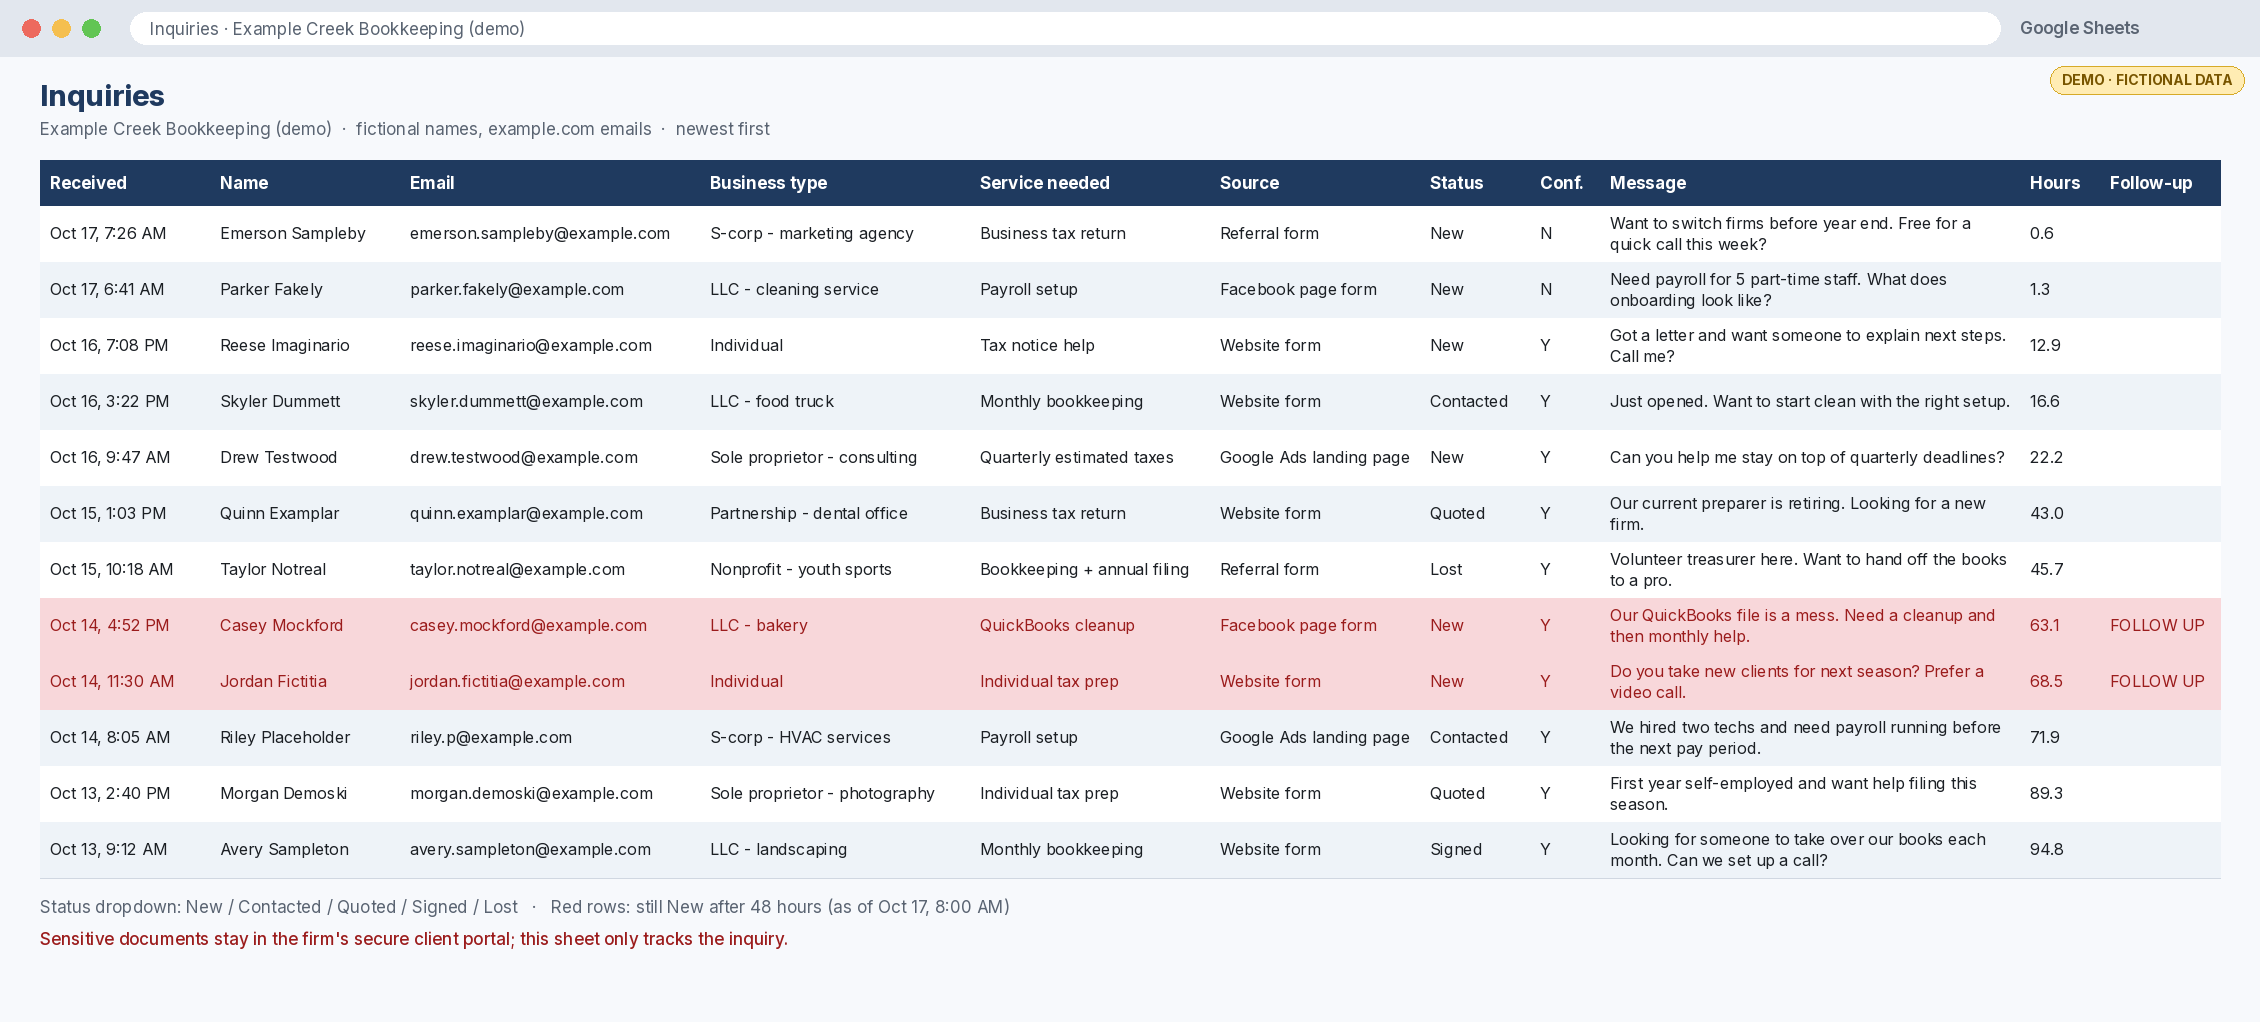Click the email riley.p@example.com

click(x=491, y=737)
